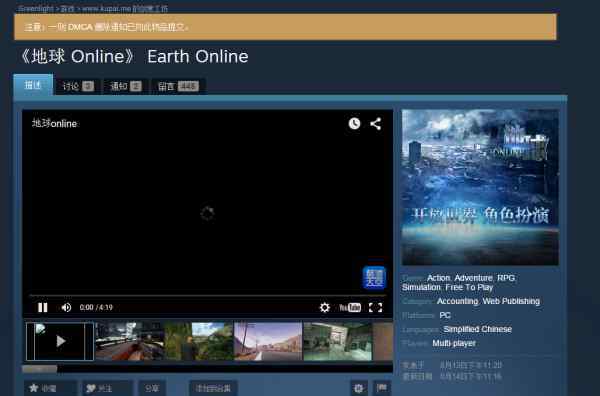Pause the video with the pause button
Image resolution: width=600 pixels, height=396 pixels.
pyautogui.click(x=42, y=307)
